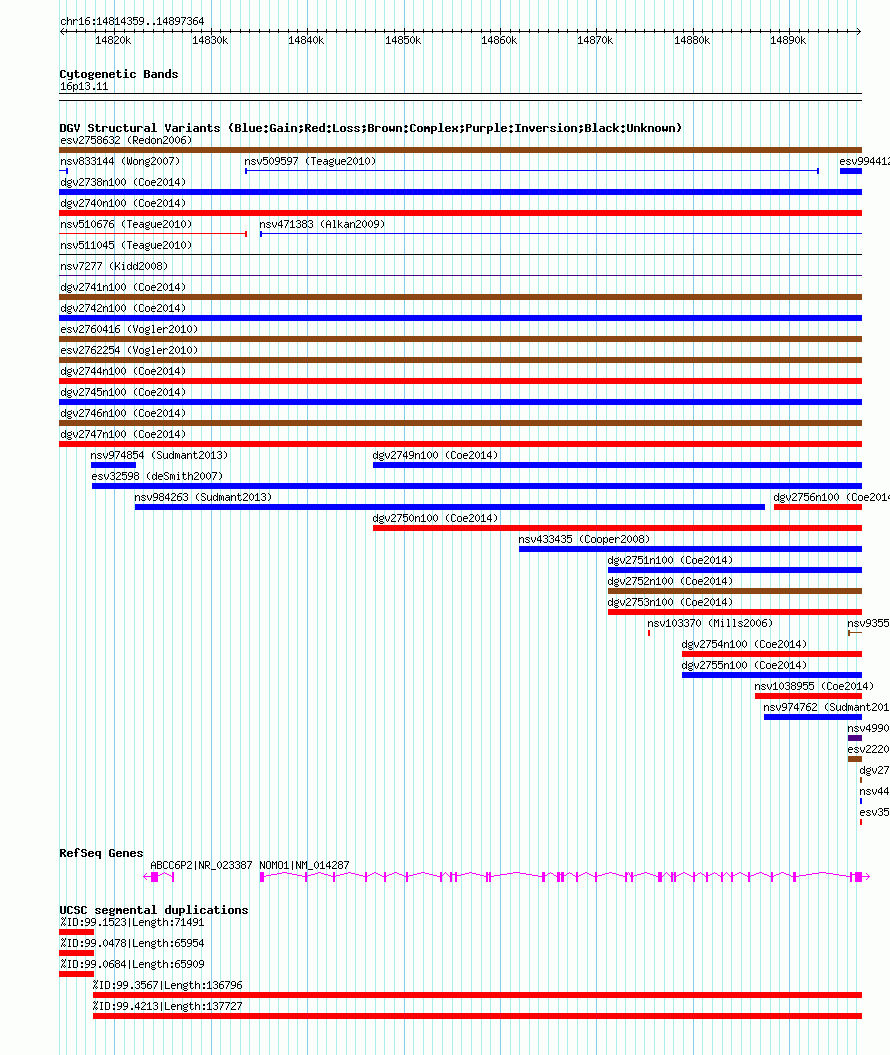Click the brown esv2220 variant bar
Image resolution: width=890 pixels, height=1055 pixels.
(x=855, y=760)
